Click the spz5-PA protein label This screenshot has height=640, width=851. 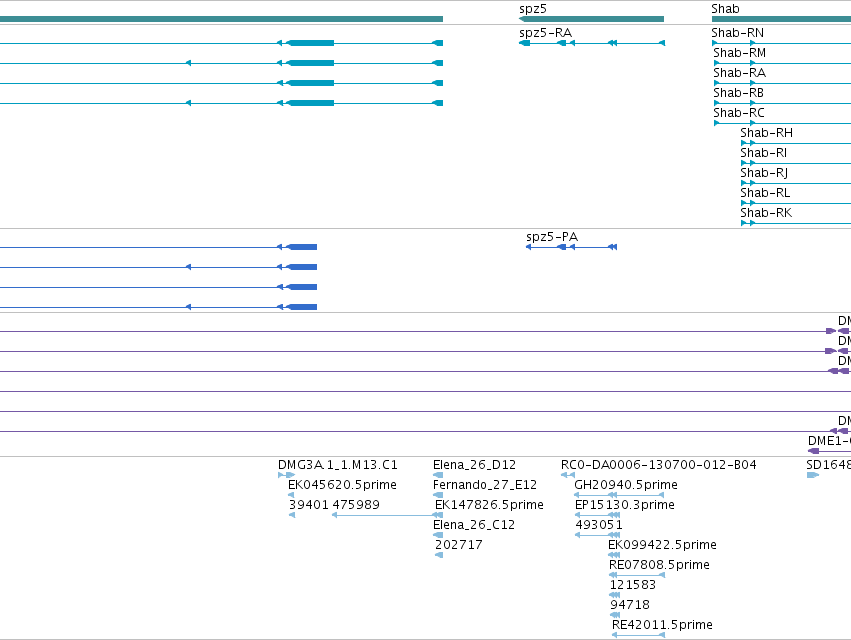(552, 237)
